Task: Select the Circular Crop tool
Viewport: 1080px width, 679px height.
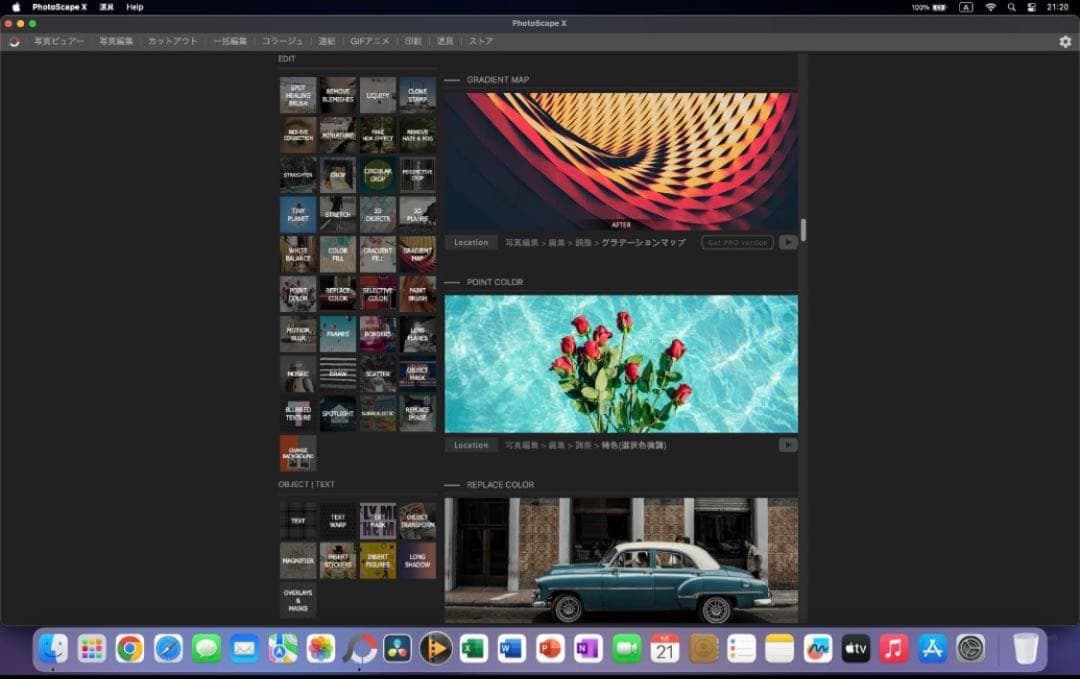Action: click(377, 175)
